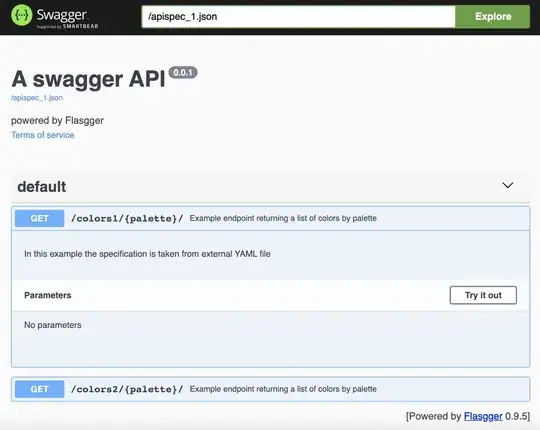The image size is (540, 430).
Task: Click the apispec_1.json URL input field
Action: [x=298, y=17]
